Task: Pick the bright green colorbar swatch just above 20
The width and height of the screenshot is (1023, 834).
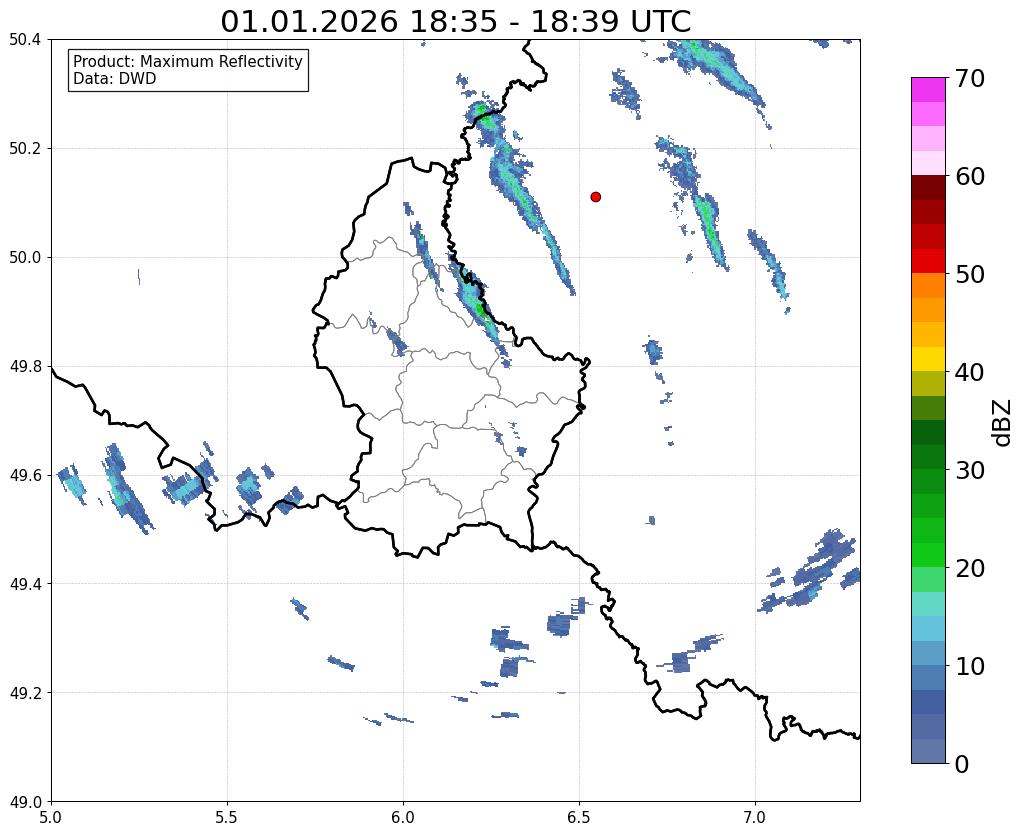Action: pyautogui.click(x=928, y=555)
